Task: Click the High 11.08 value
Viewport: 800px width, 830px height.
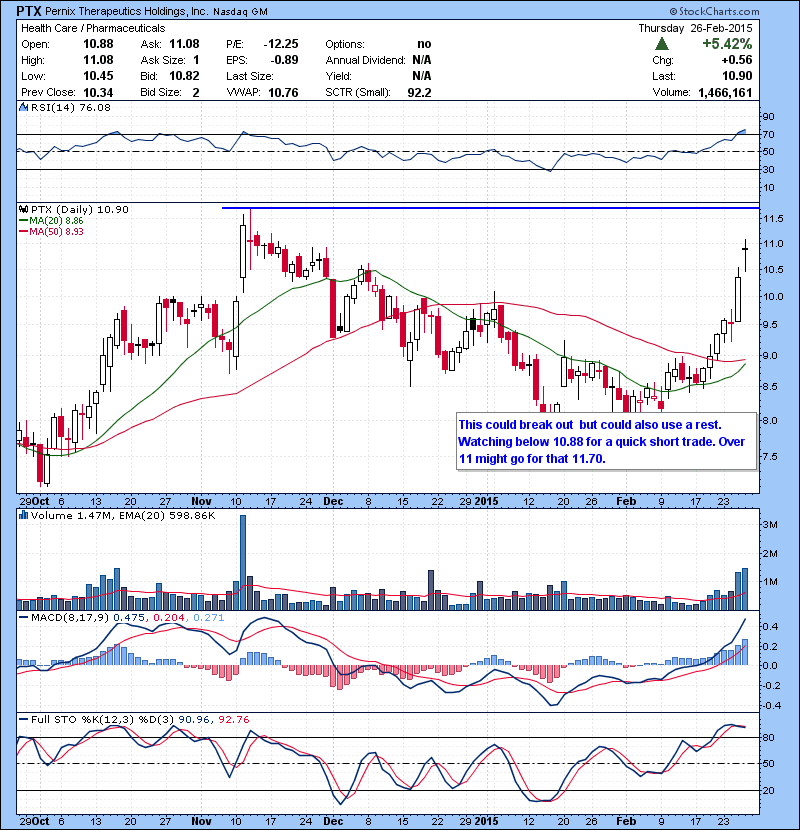Action: [98, 60]
